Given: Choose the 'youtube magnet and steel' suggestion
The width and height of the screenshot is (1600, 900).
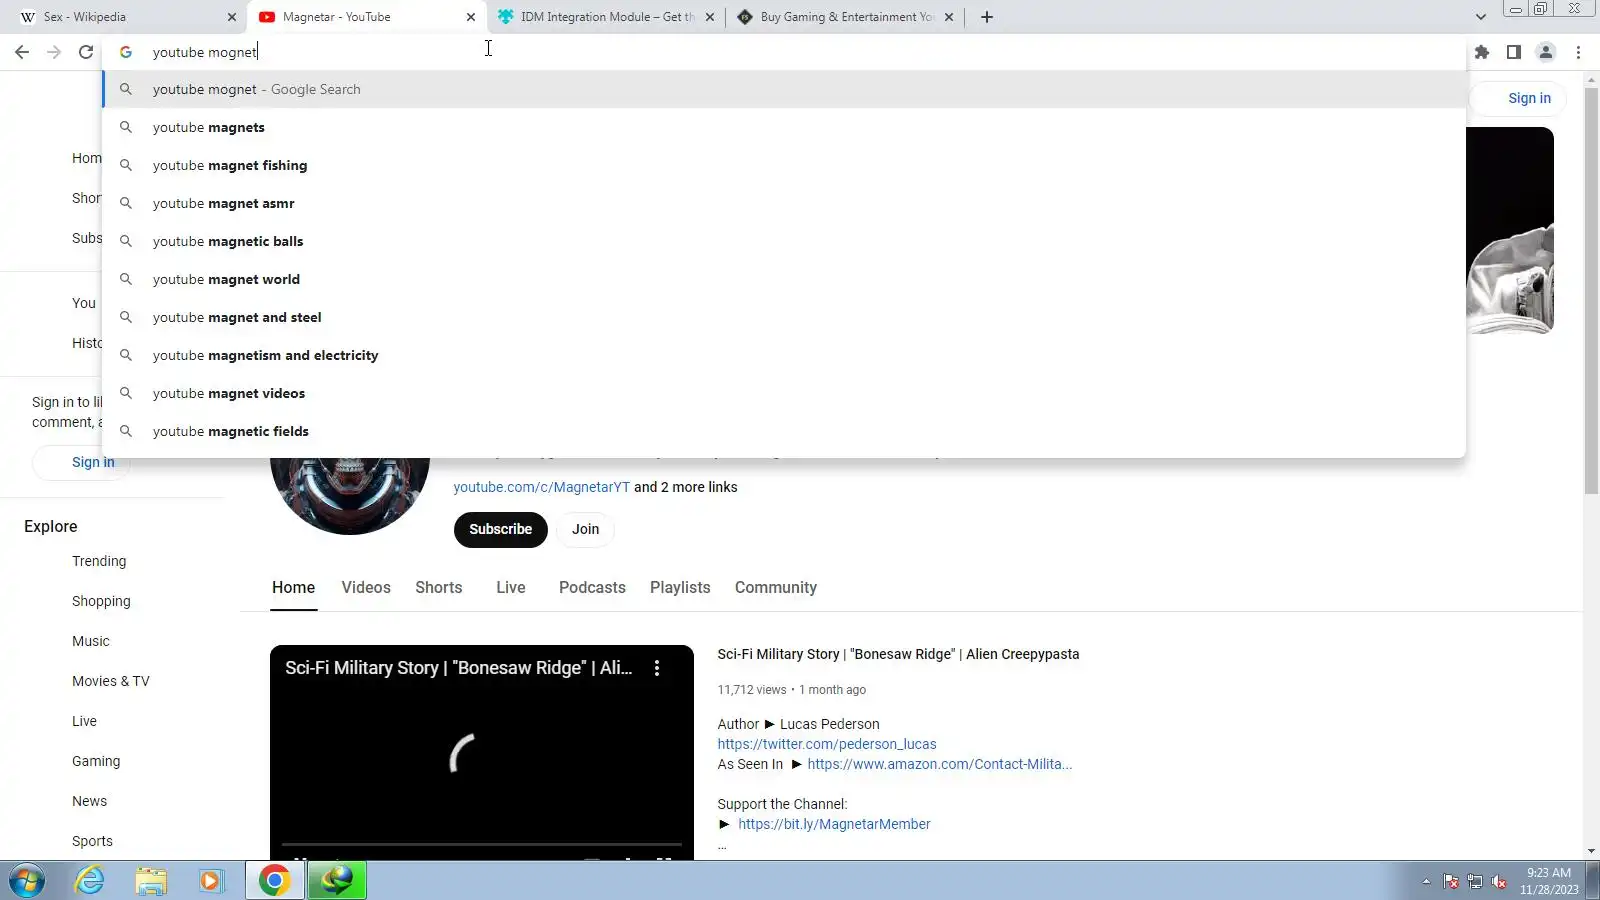Looking at the screenshot, I should [x=784, y=317].
